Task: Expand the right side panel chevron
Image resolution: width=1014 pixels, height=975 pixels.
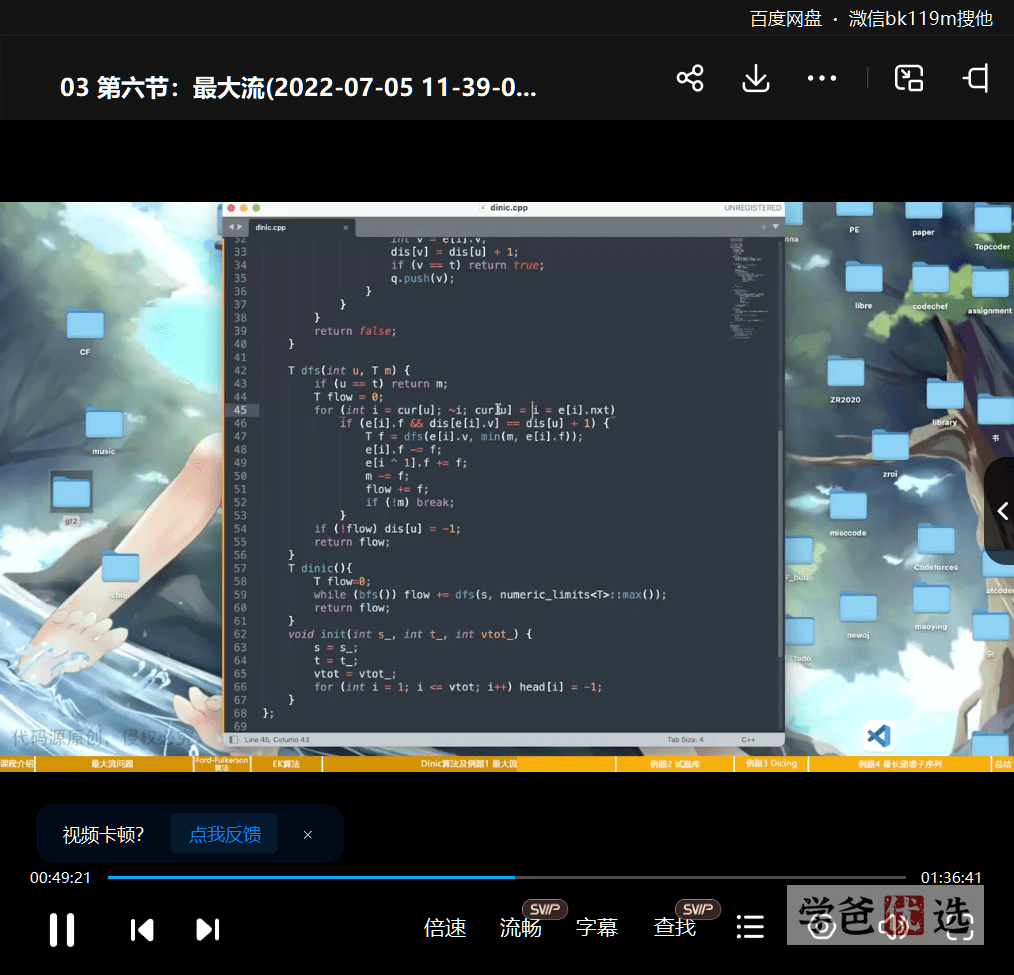Action: tap(1002, 511)
